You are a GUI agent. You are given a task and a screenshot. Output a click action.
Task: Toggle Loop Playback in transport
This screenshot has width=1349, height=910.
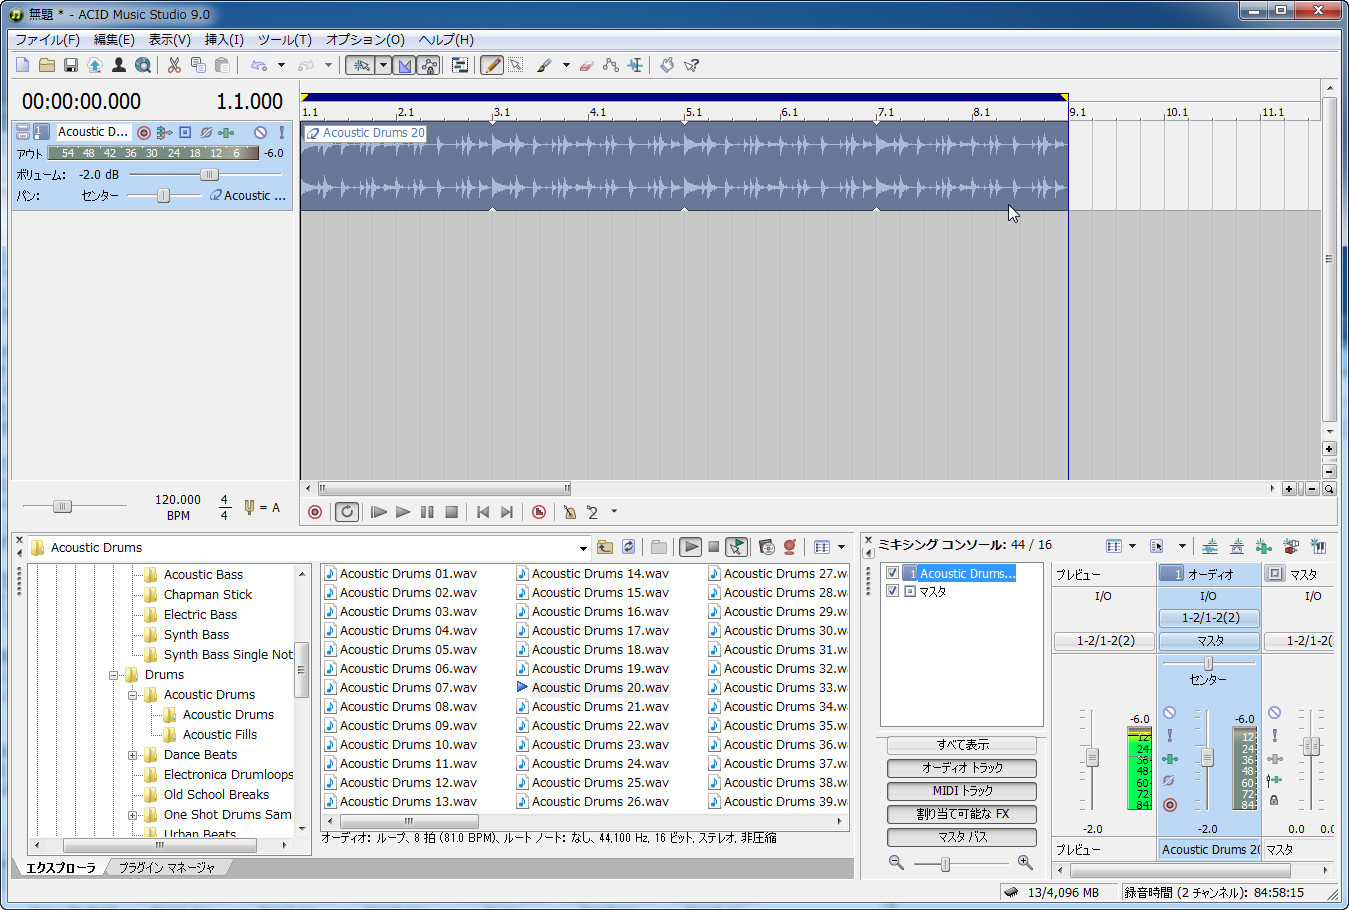point(347,512)
